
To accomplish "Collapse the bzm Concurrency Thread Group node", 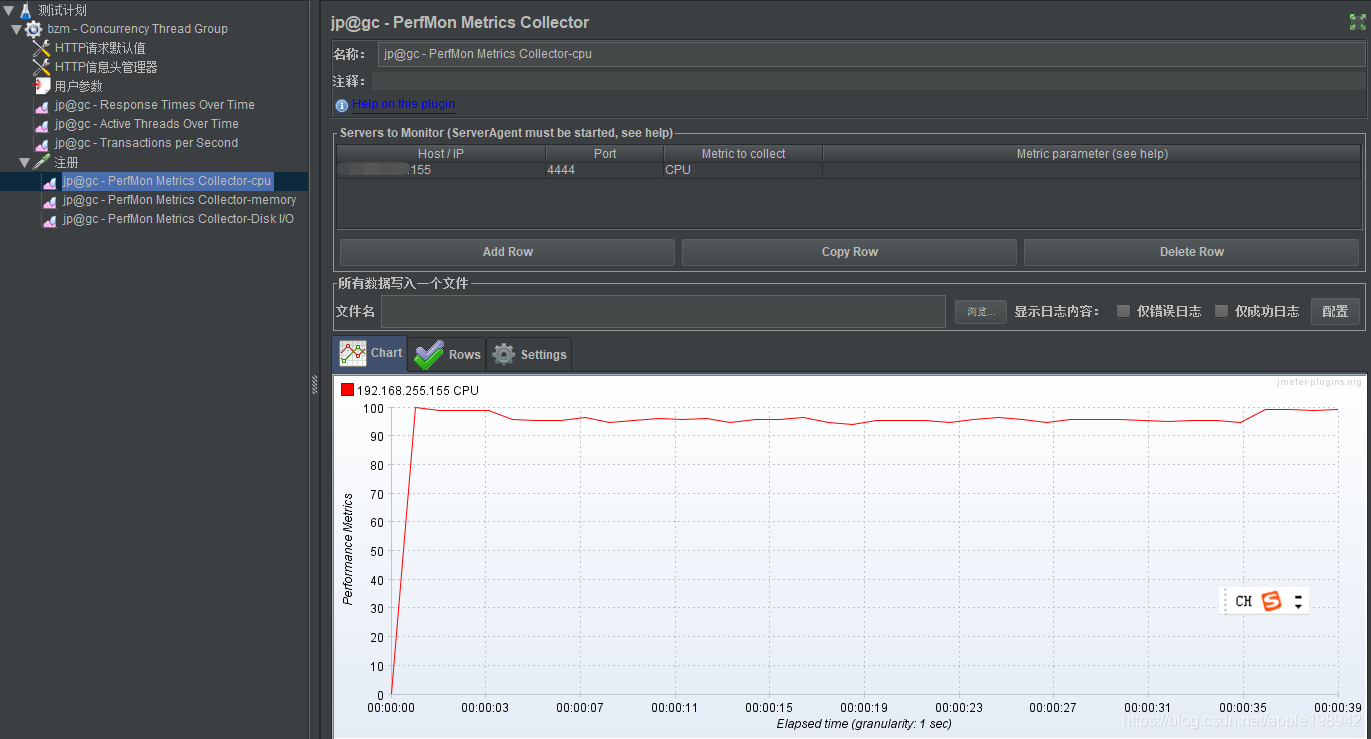I will [x=16, y=29].
